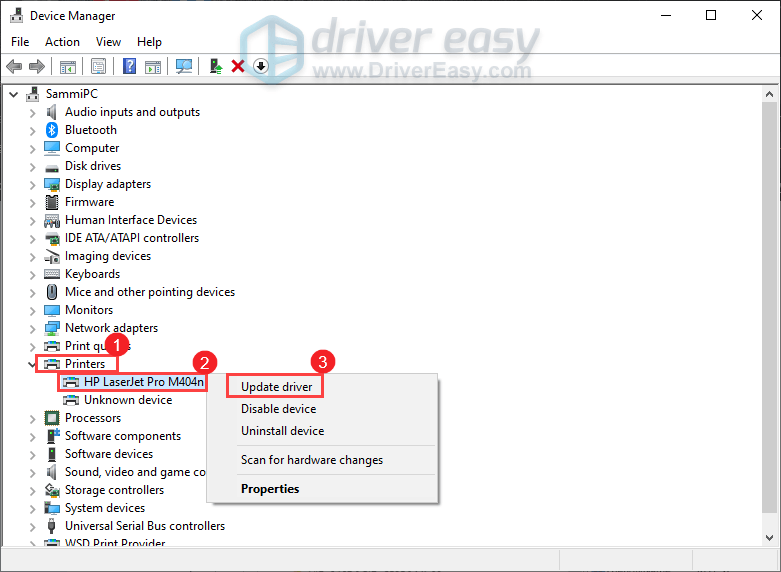Collapse the Printers category
This screenshot has width=781, height=572.
[x=31, y=364]
